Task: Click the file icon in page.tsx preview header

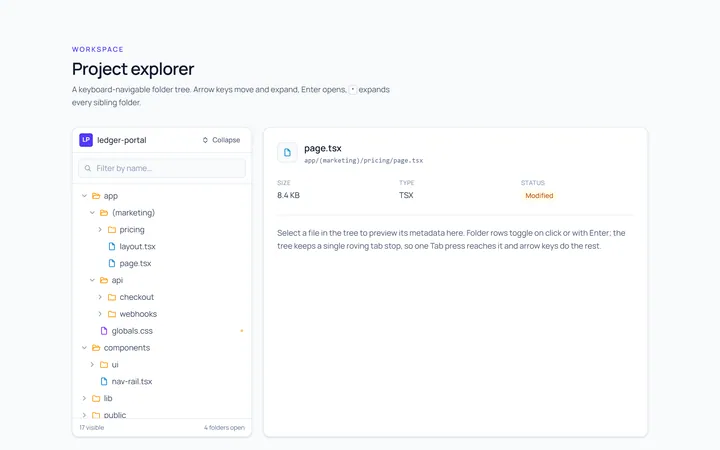Action: [x=287, y=152]
